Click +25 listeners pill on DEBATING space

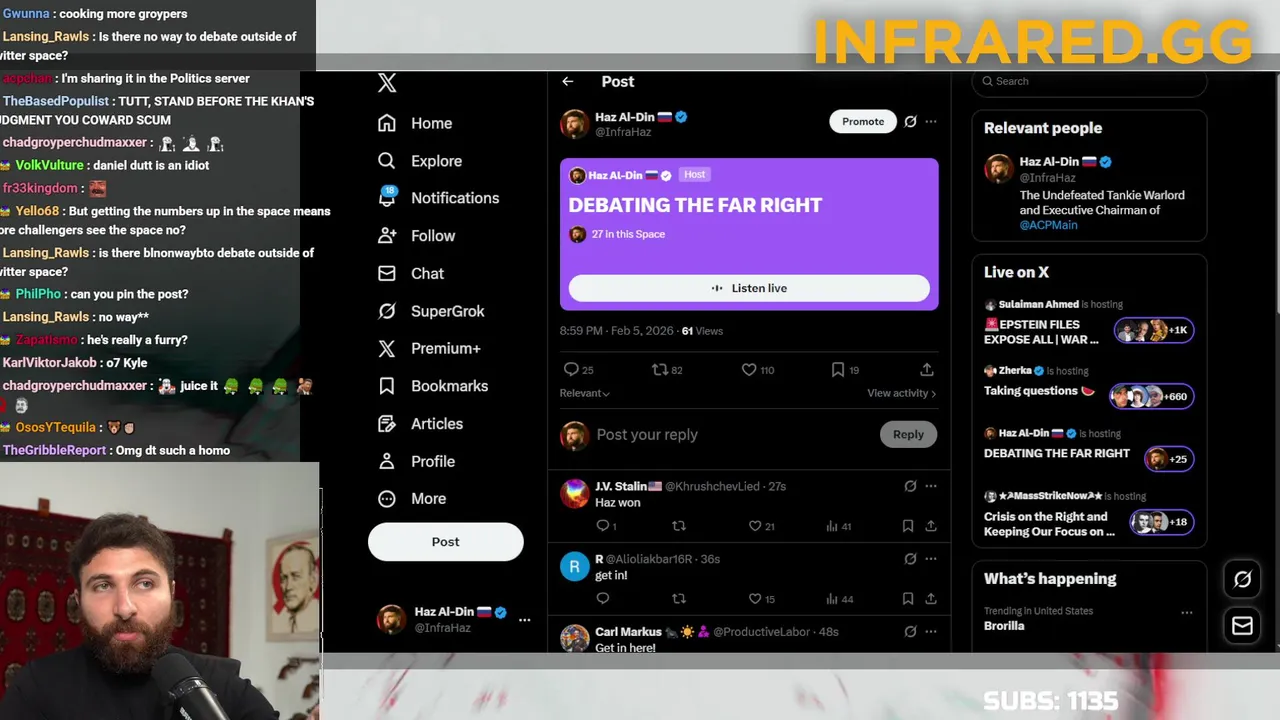click(x=1169, y=459)
